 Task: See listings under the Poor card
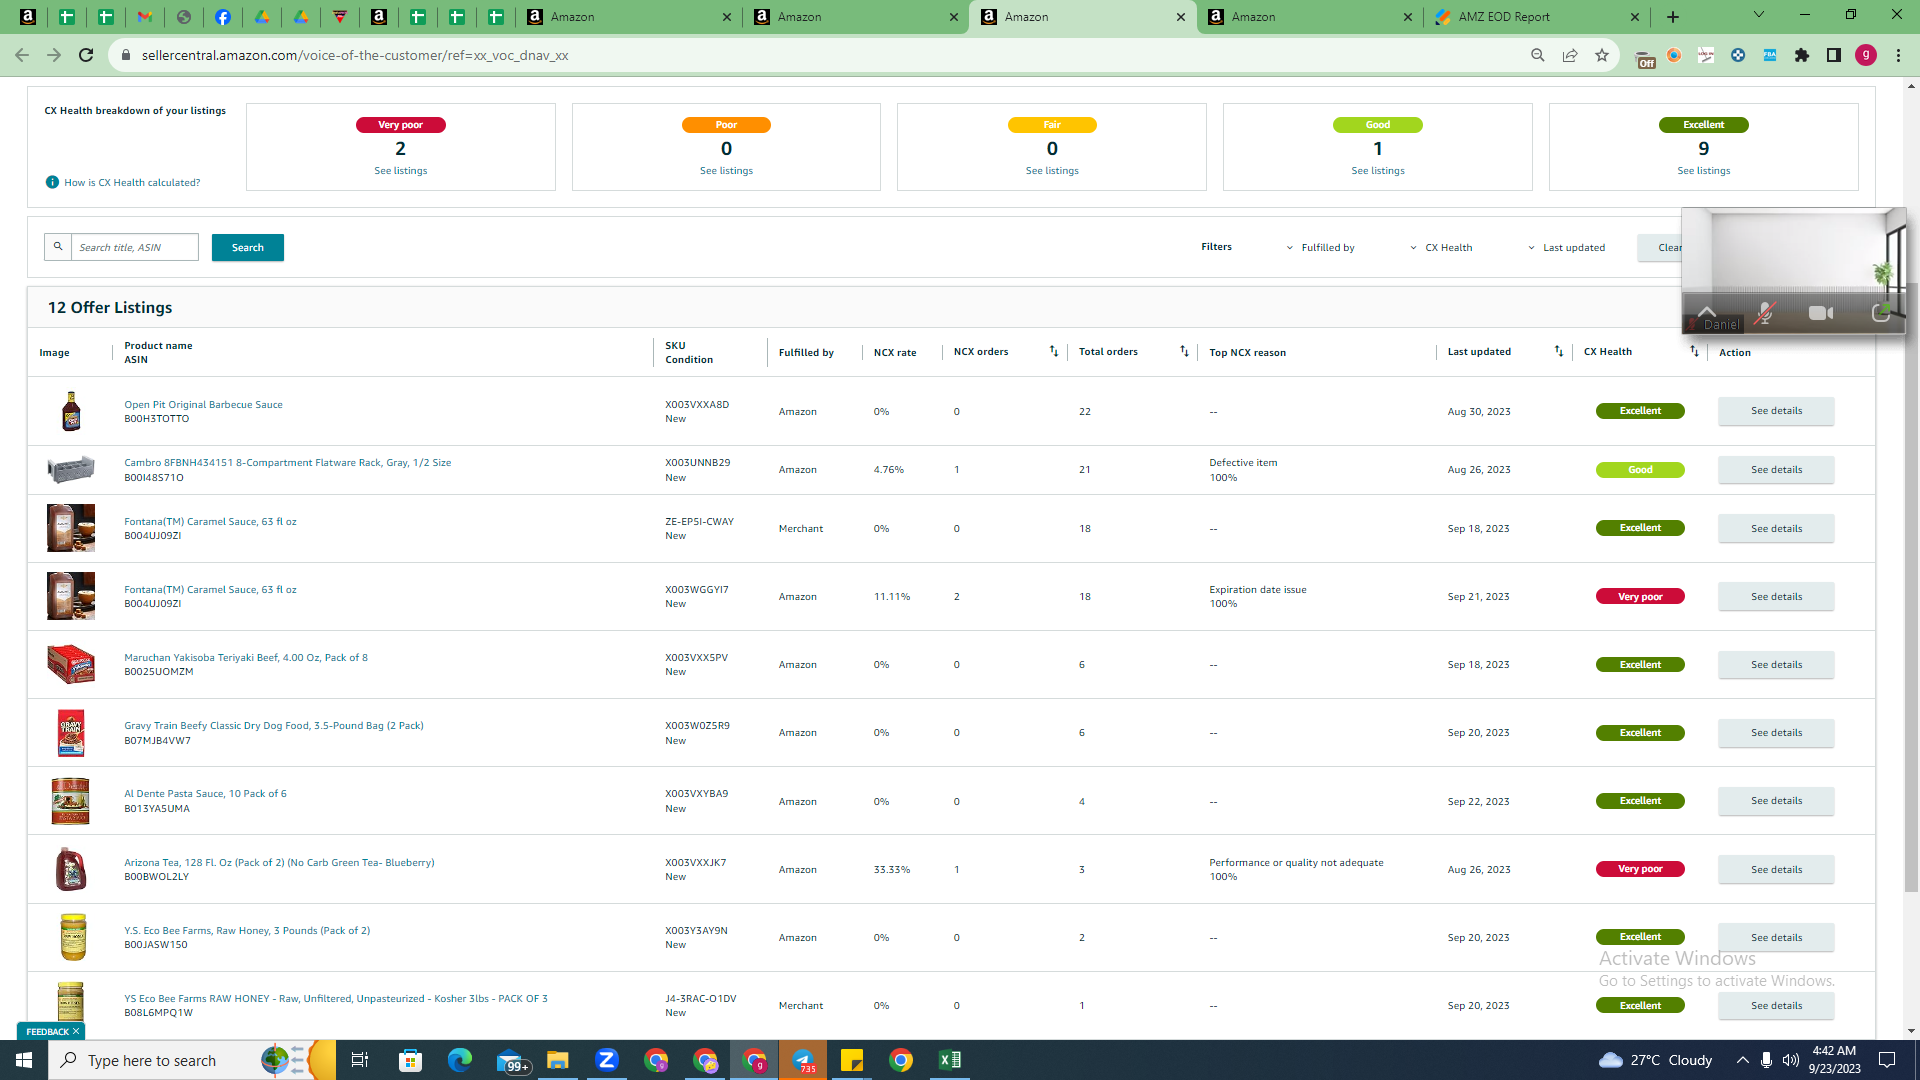coord(727,171)
